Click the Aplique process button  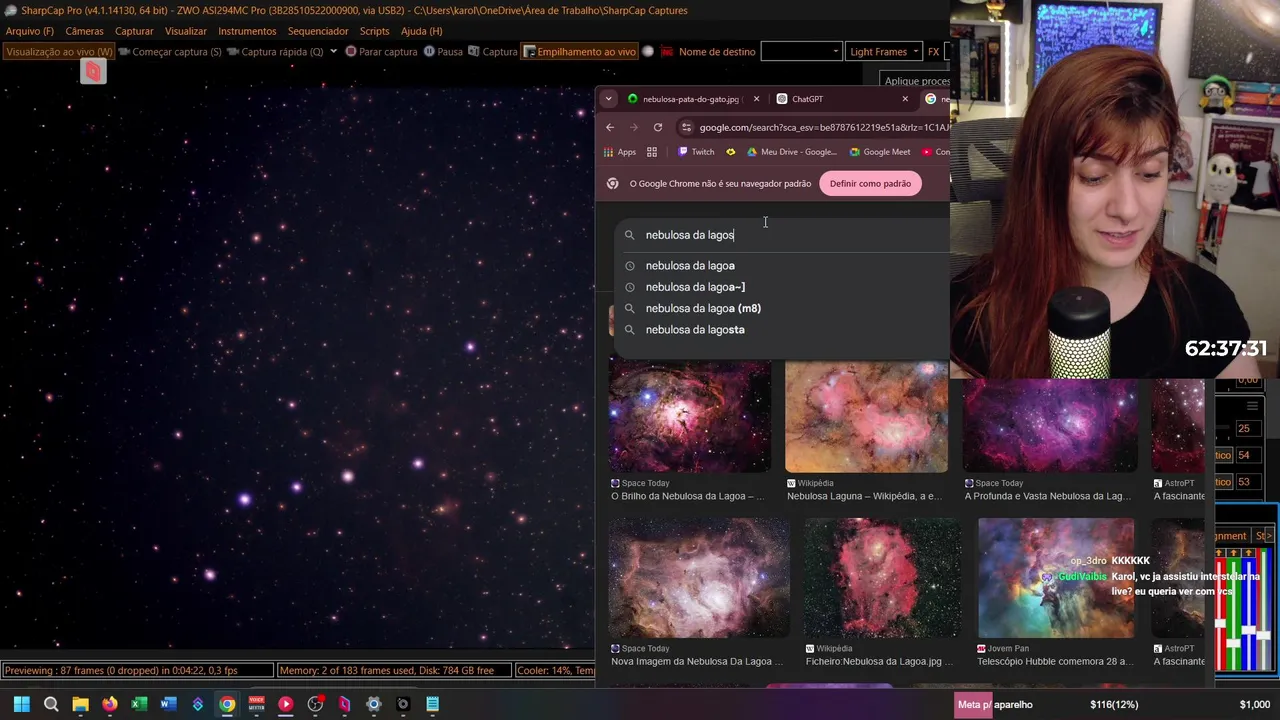[916, 81]
